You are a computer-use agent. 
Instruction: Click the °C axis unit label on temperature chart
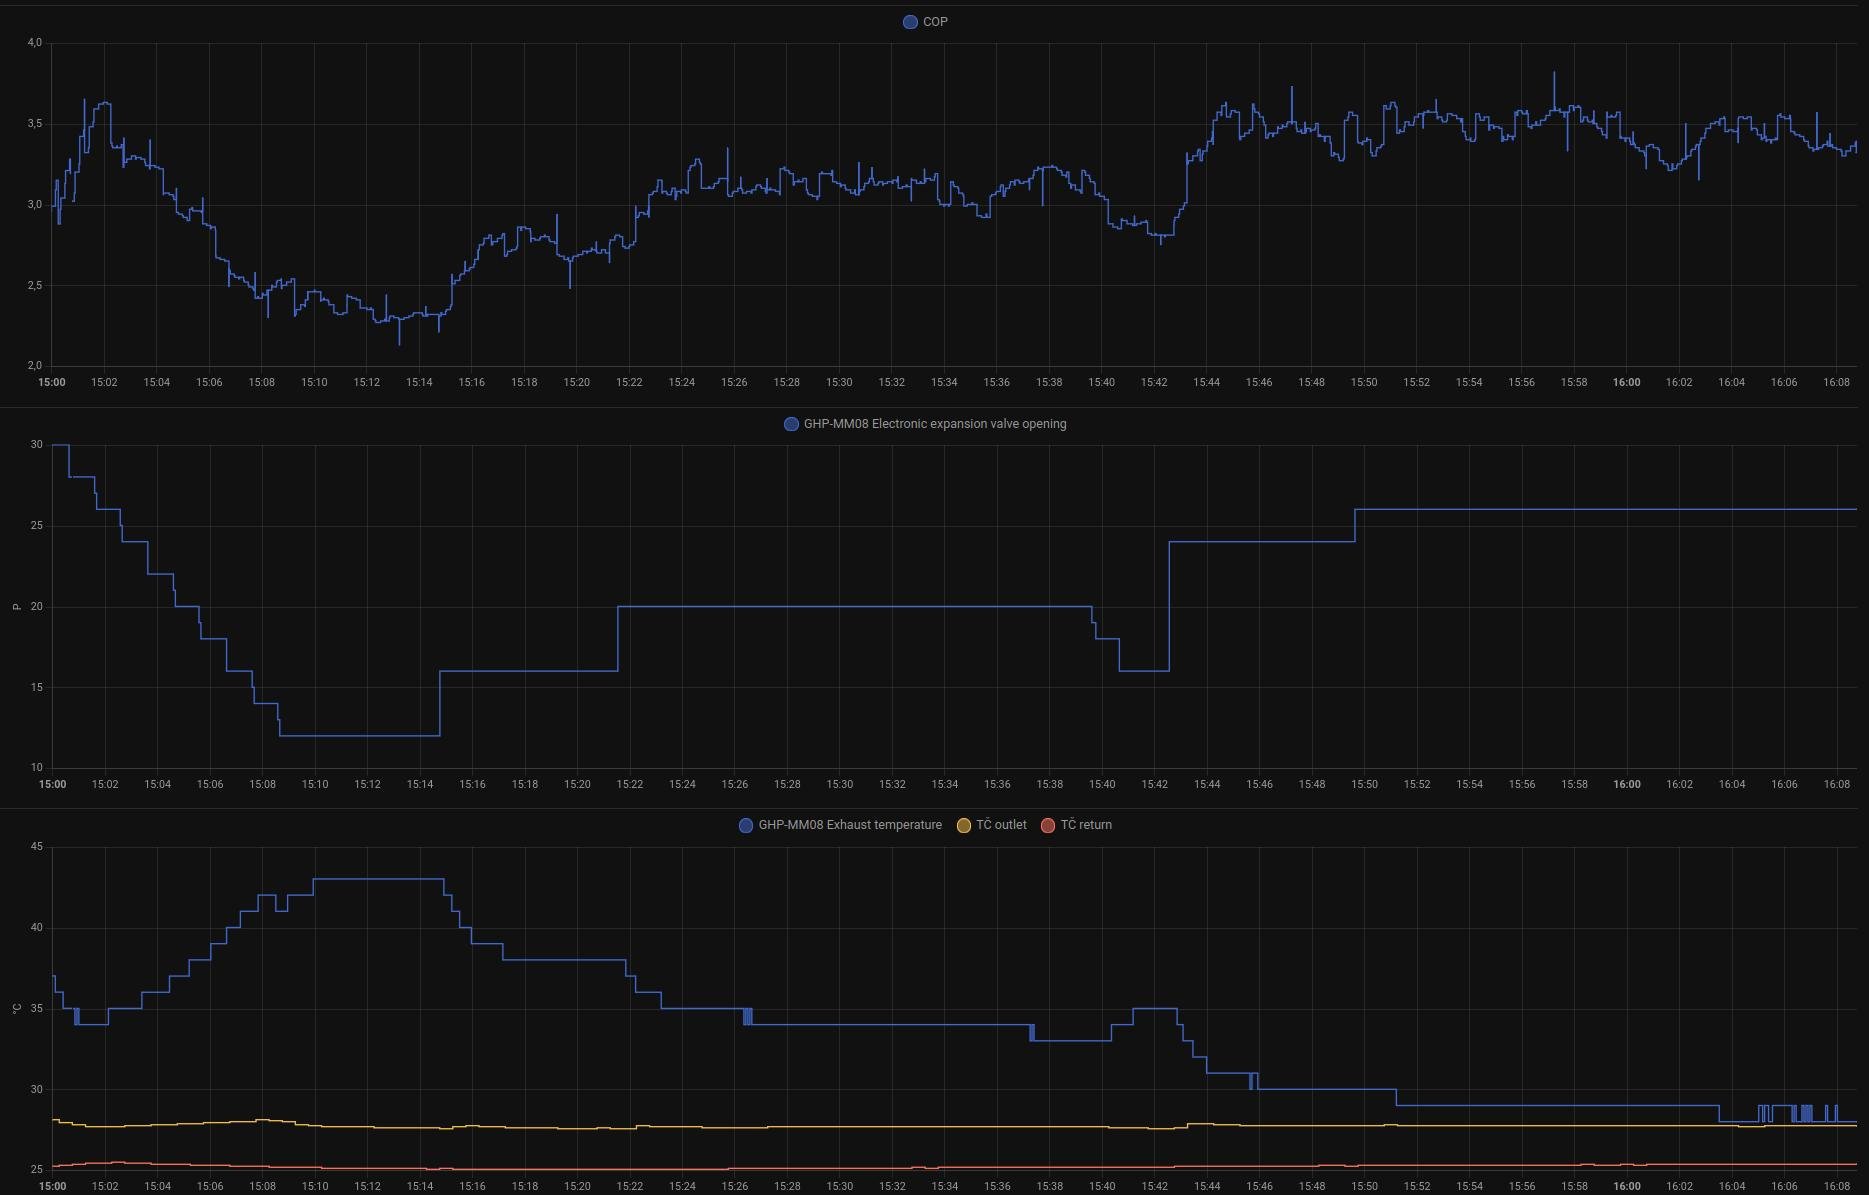click(x=16, y=1009)
